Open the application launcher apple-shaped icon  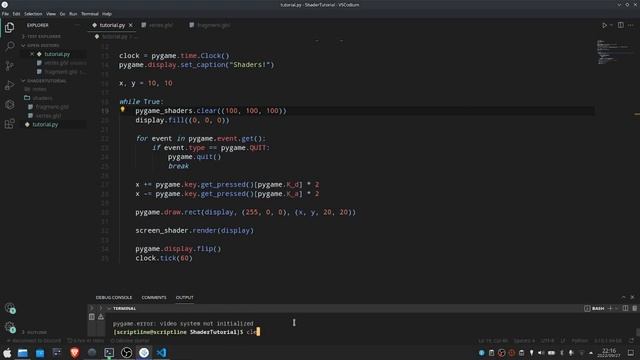(7, 353)
